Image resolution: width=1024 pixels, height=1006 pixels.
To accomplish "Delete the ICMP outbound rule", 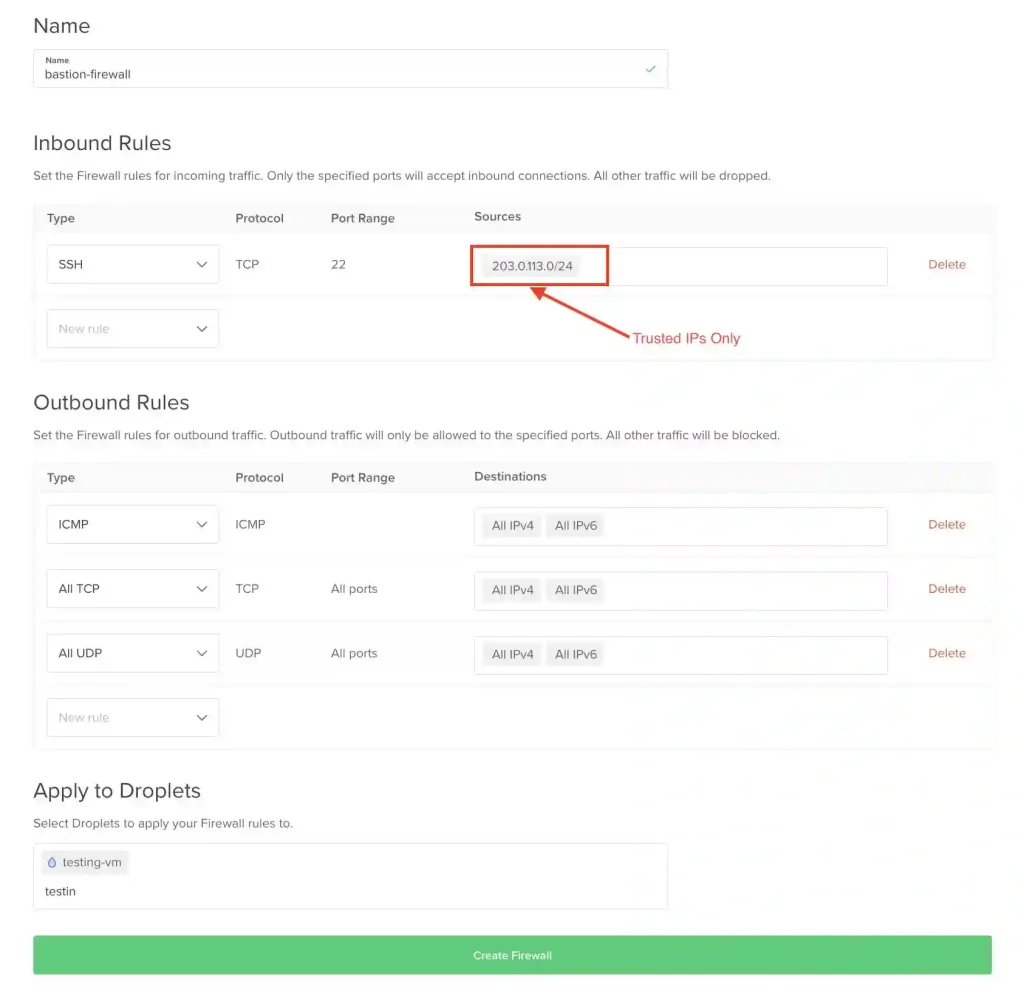I will click(946, 525).
